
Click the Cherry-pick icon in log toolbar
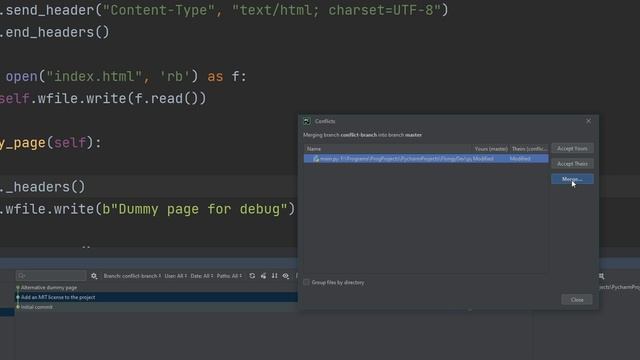(263, 276)
